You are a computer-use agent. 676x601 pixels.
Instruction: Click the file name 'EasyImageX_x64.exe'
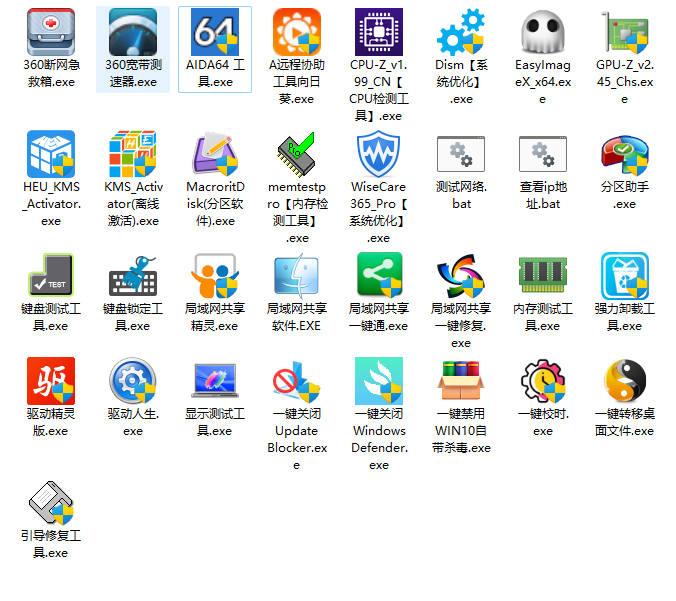coord(542,82)
